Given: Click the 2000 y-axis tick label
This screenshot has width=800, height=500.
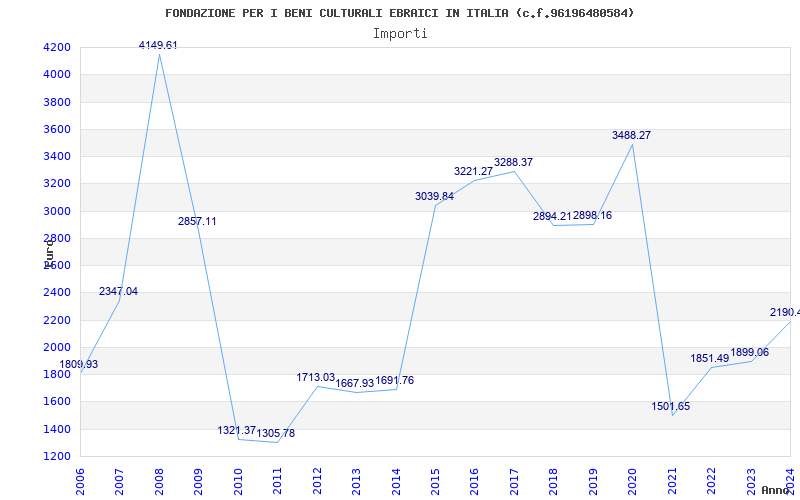Looking at the screenshot, I should pos(57,347).
